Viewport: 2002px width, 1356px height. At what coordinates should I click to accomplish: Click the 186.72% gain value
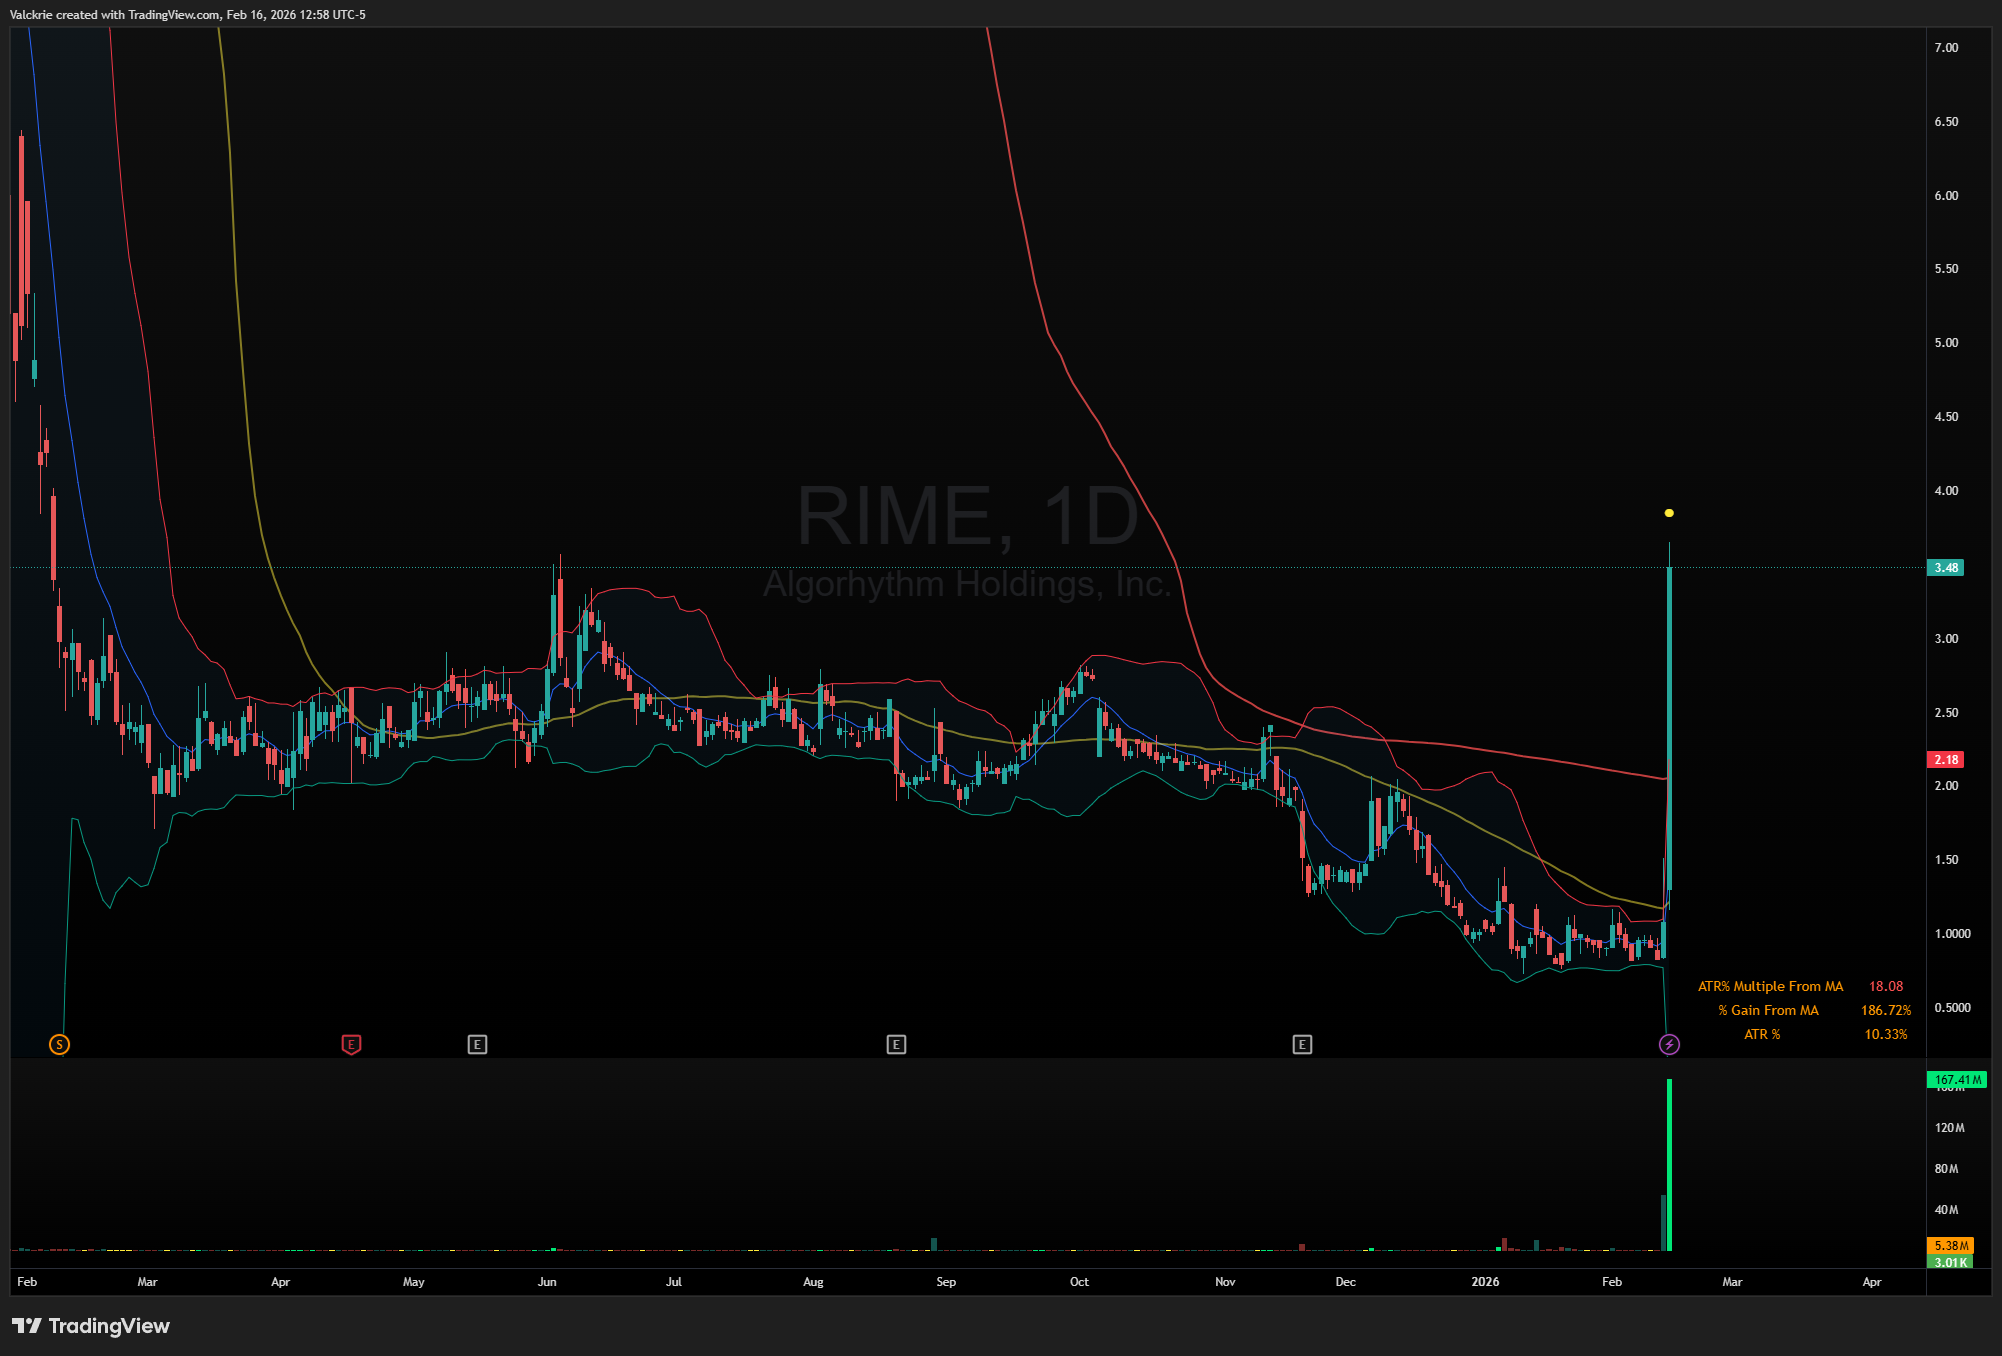[1885, 1011]
